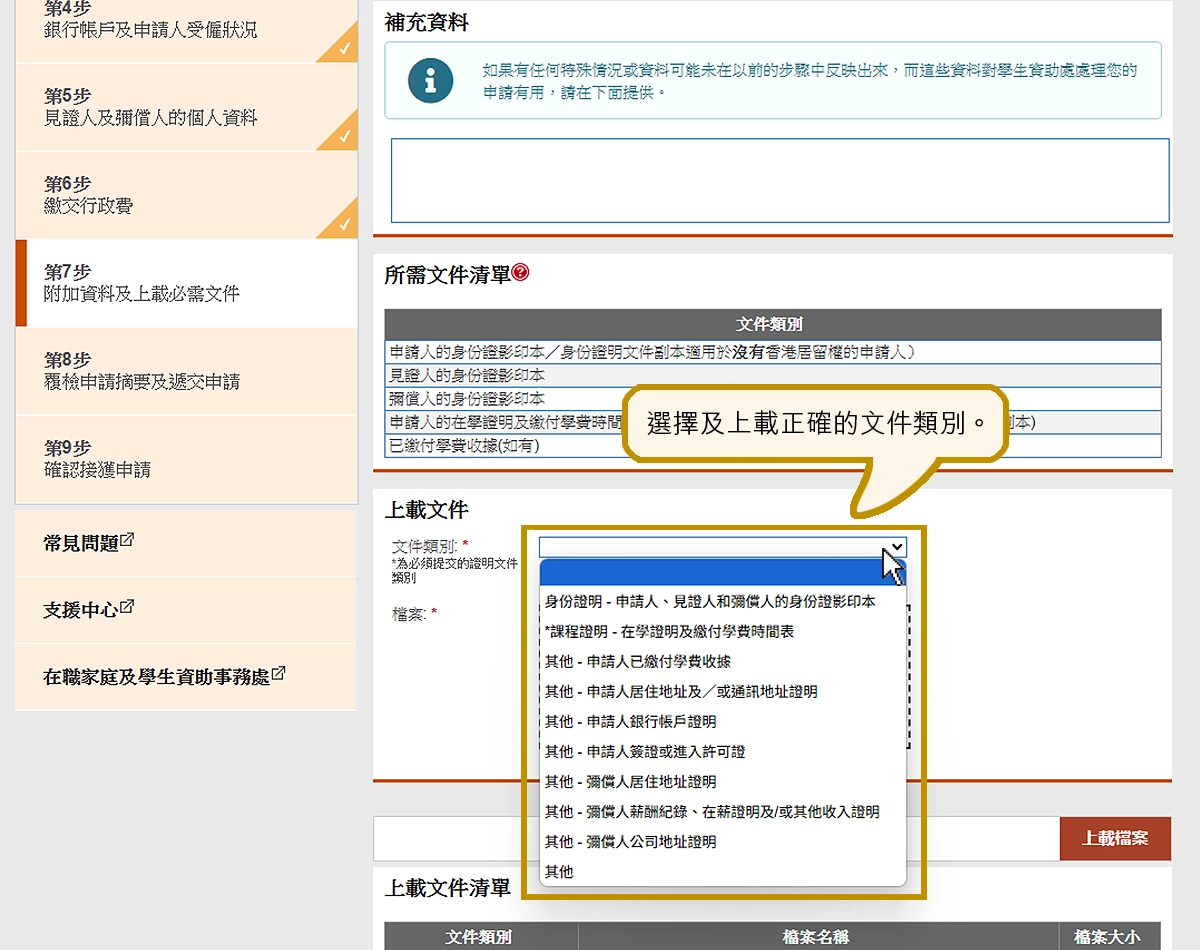Click inside the 補充資料 text area
Screen dimensions: 1200x950
pos(779,180)
